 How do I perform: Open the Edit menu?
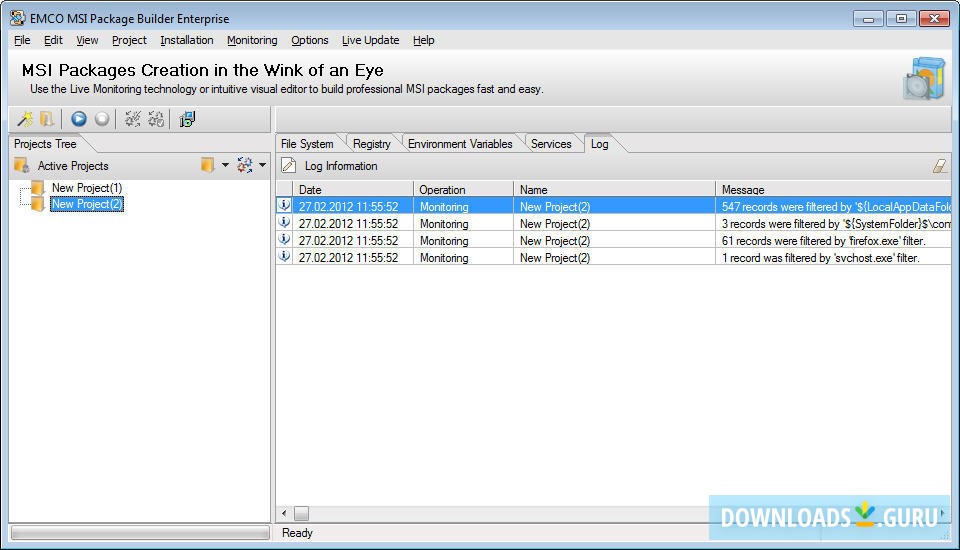[53, 40]
